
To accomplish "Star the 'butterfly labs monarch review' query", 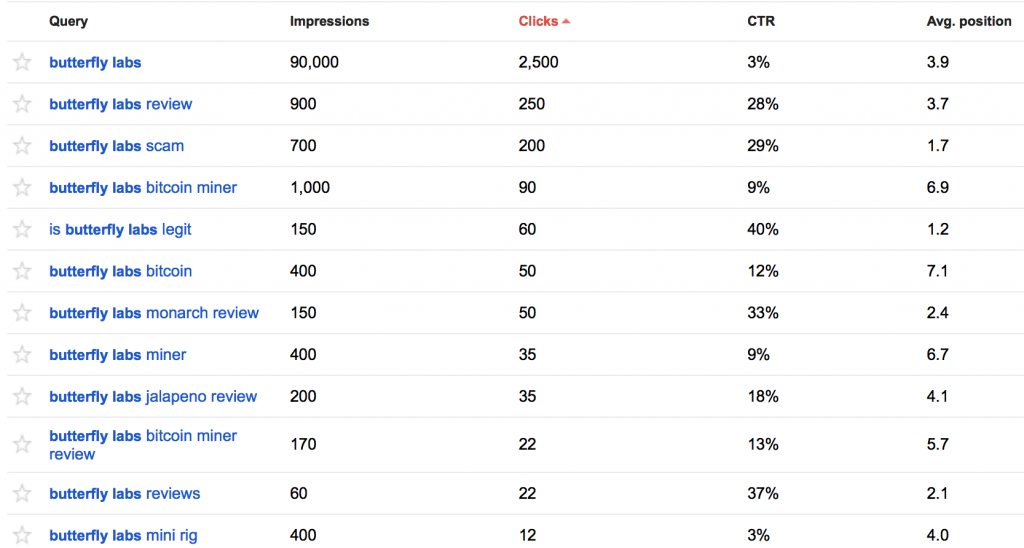I will (x=22, y=313).
